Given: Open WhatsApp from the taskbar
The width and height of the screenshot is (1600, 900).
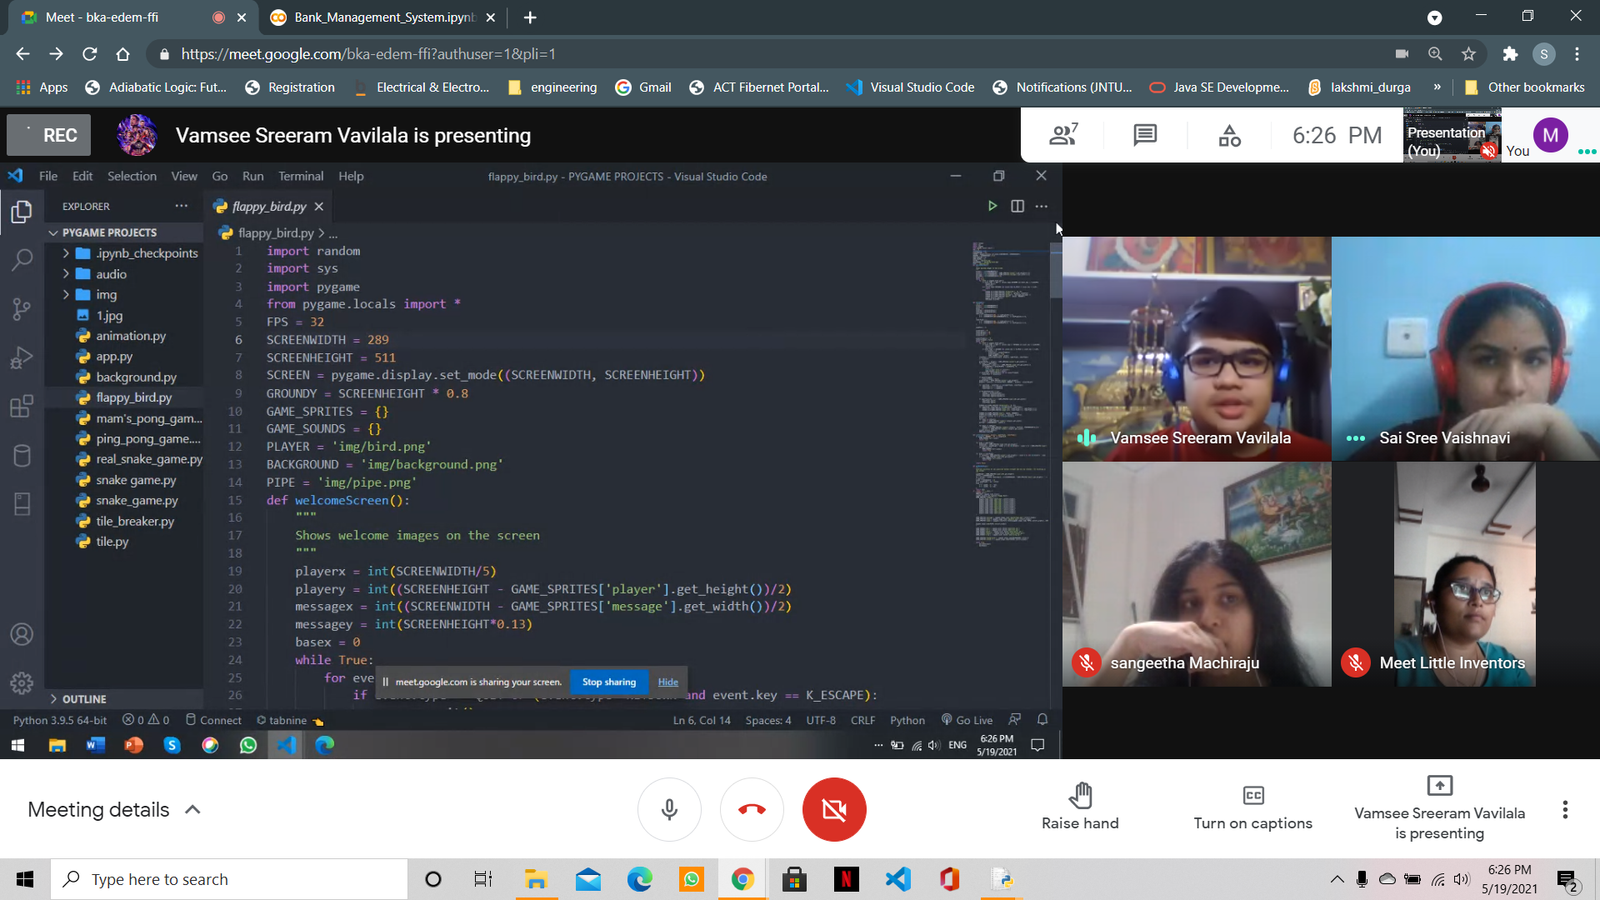Looking at the screenshot, I should point(691,879).
